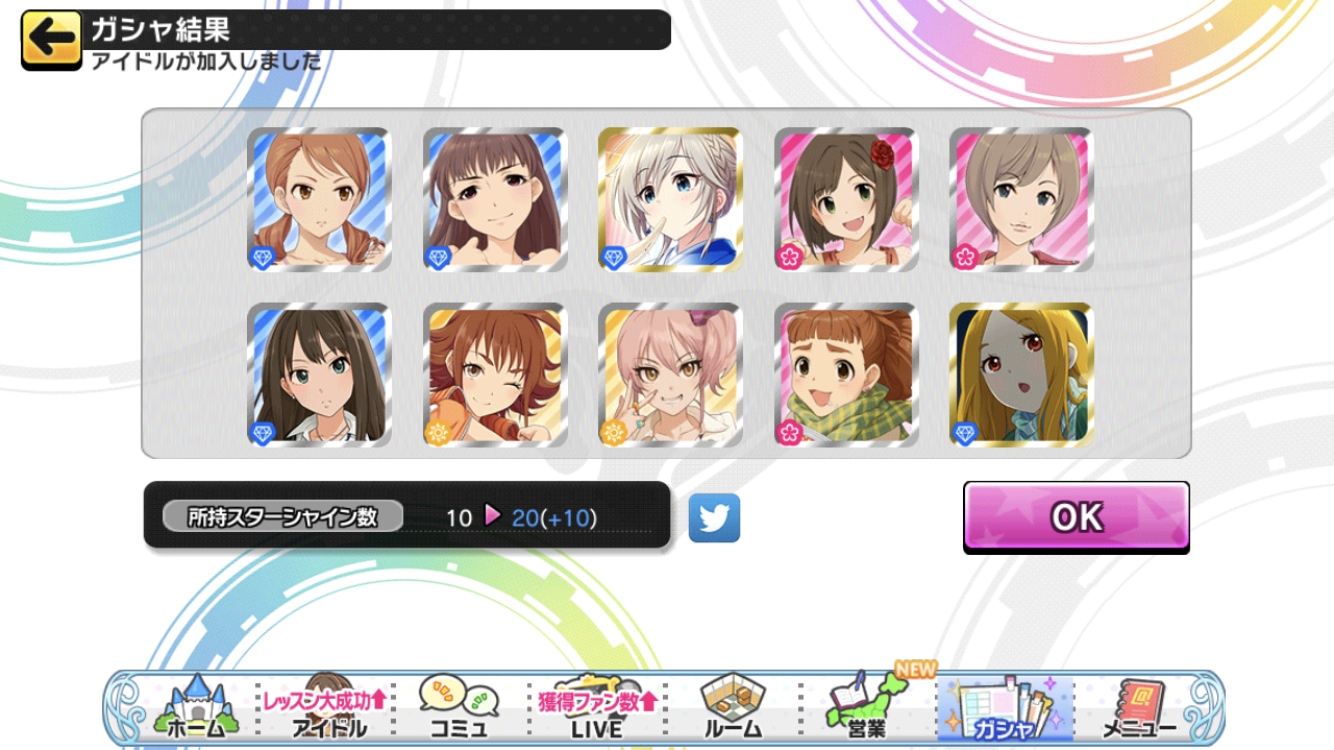Select the long dark-haired idol bottom-left card
This screenshot has width=1334, height=750.
(x=319, y=375)
